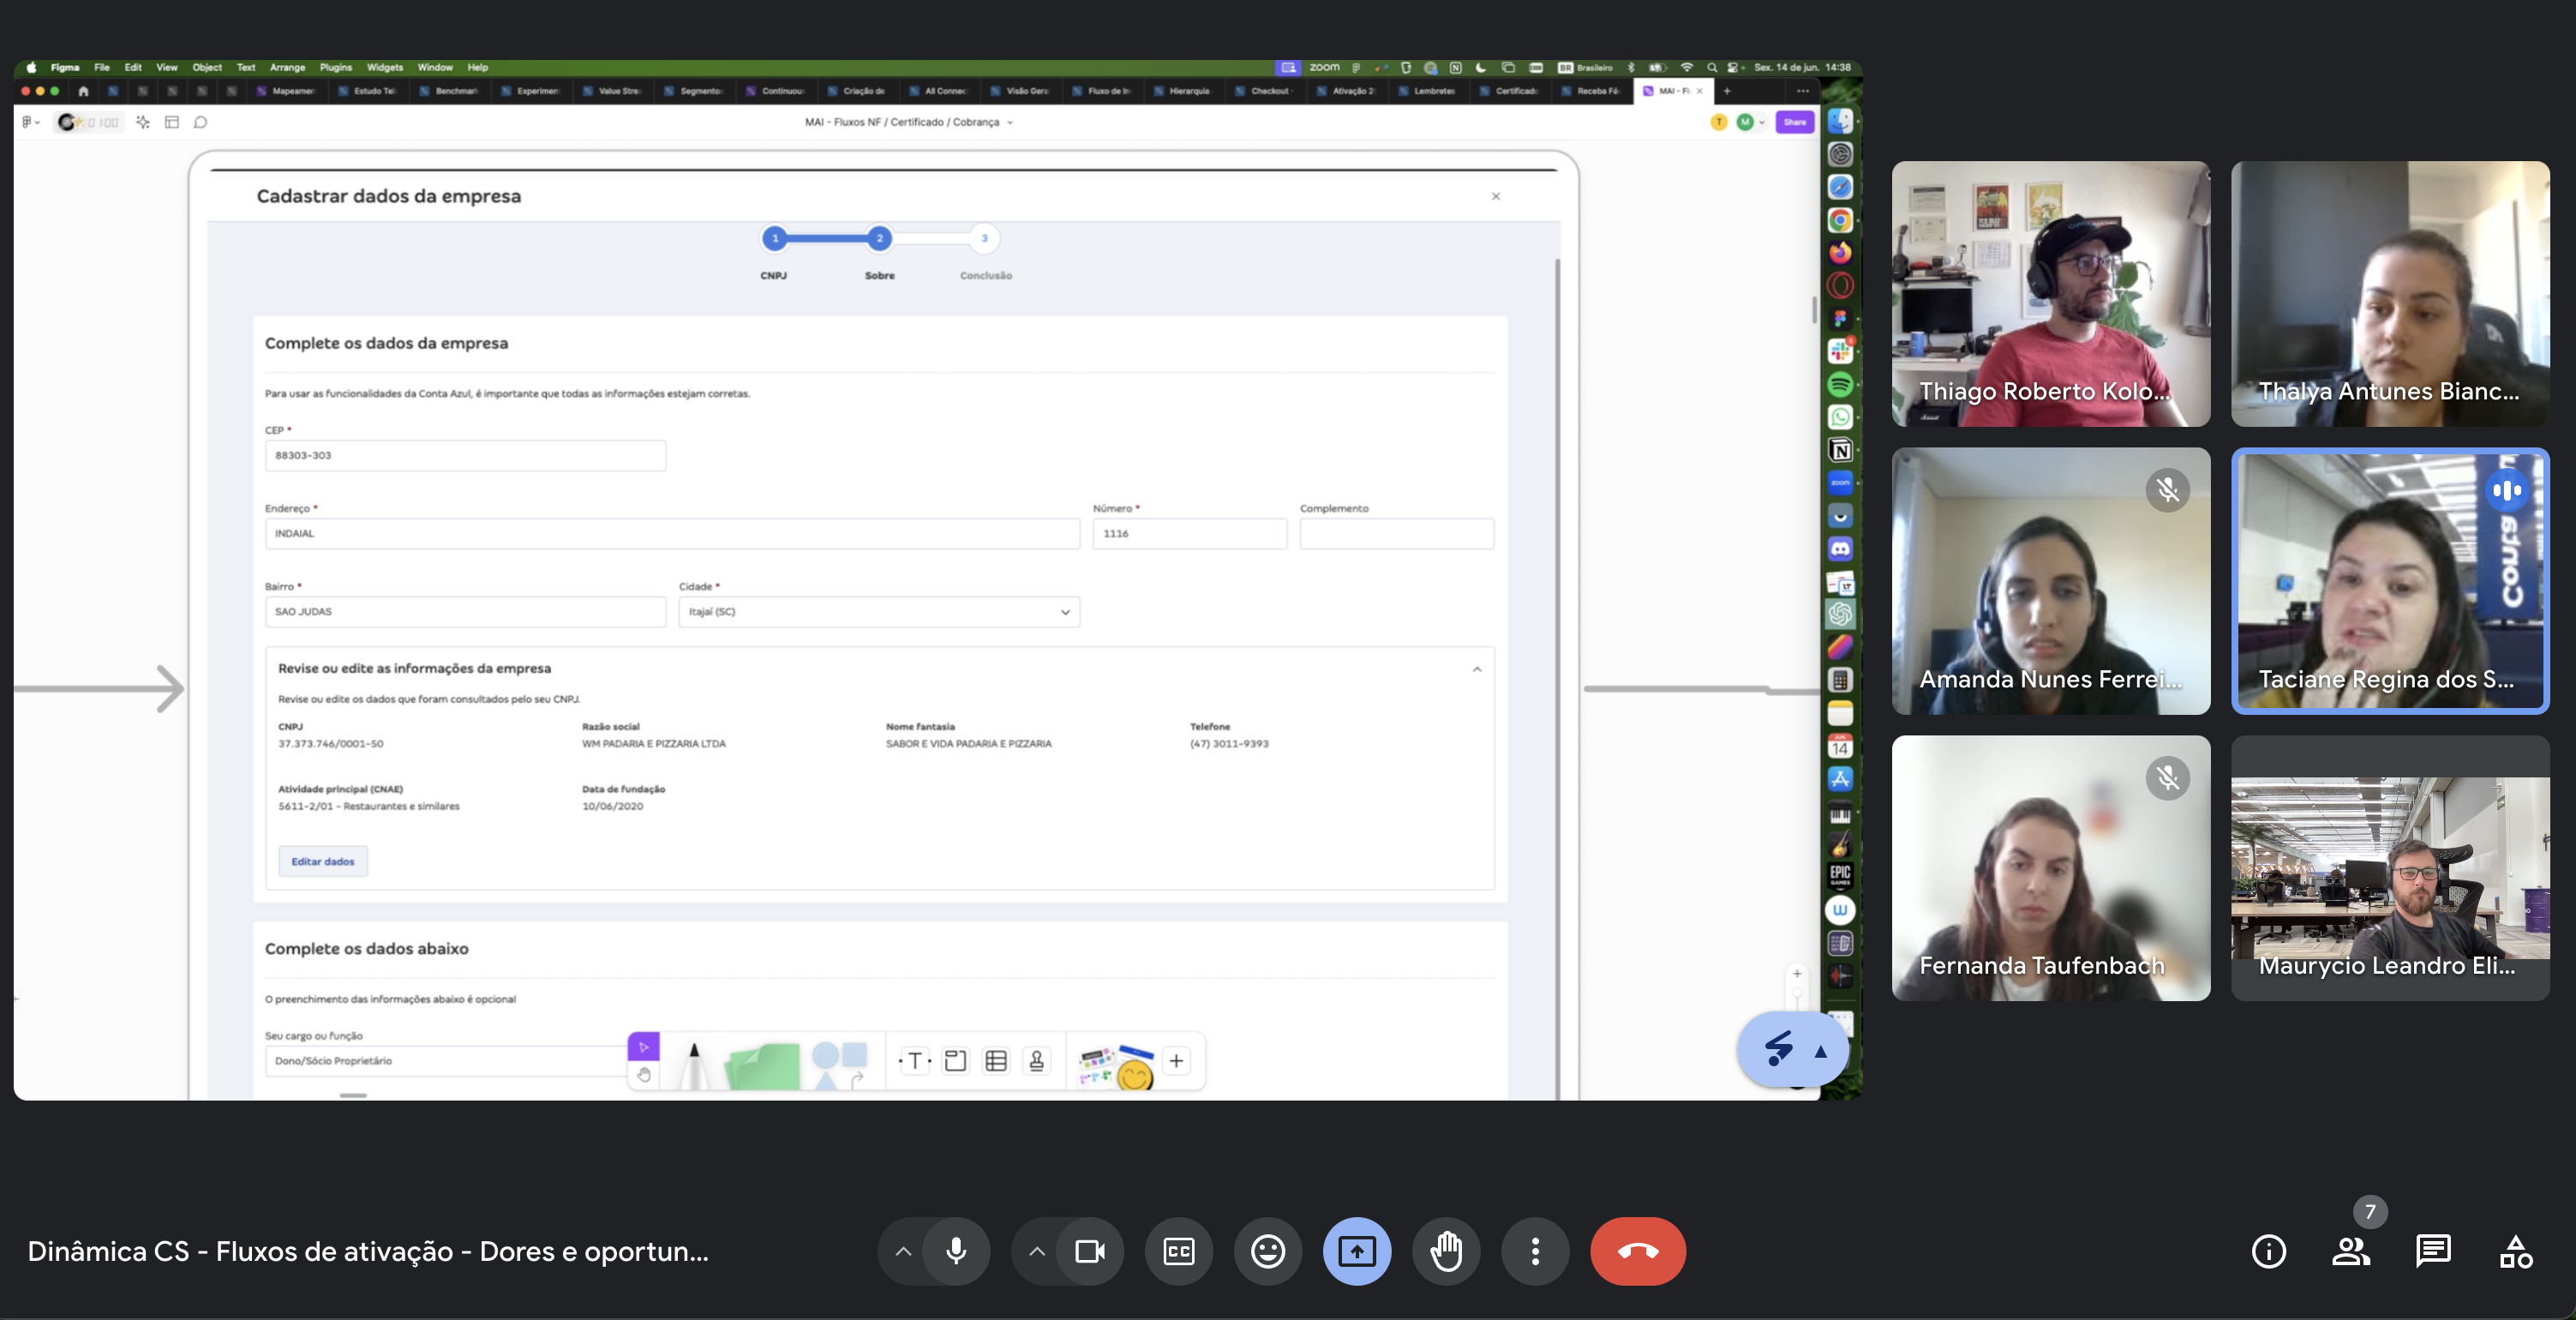Viewport: 2576px width, 1320px height.
Task: Raise hand in the meeting
Action: pos(1446,1251)
